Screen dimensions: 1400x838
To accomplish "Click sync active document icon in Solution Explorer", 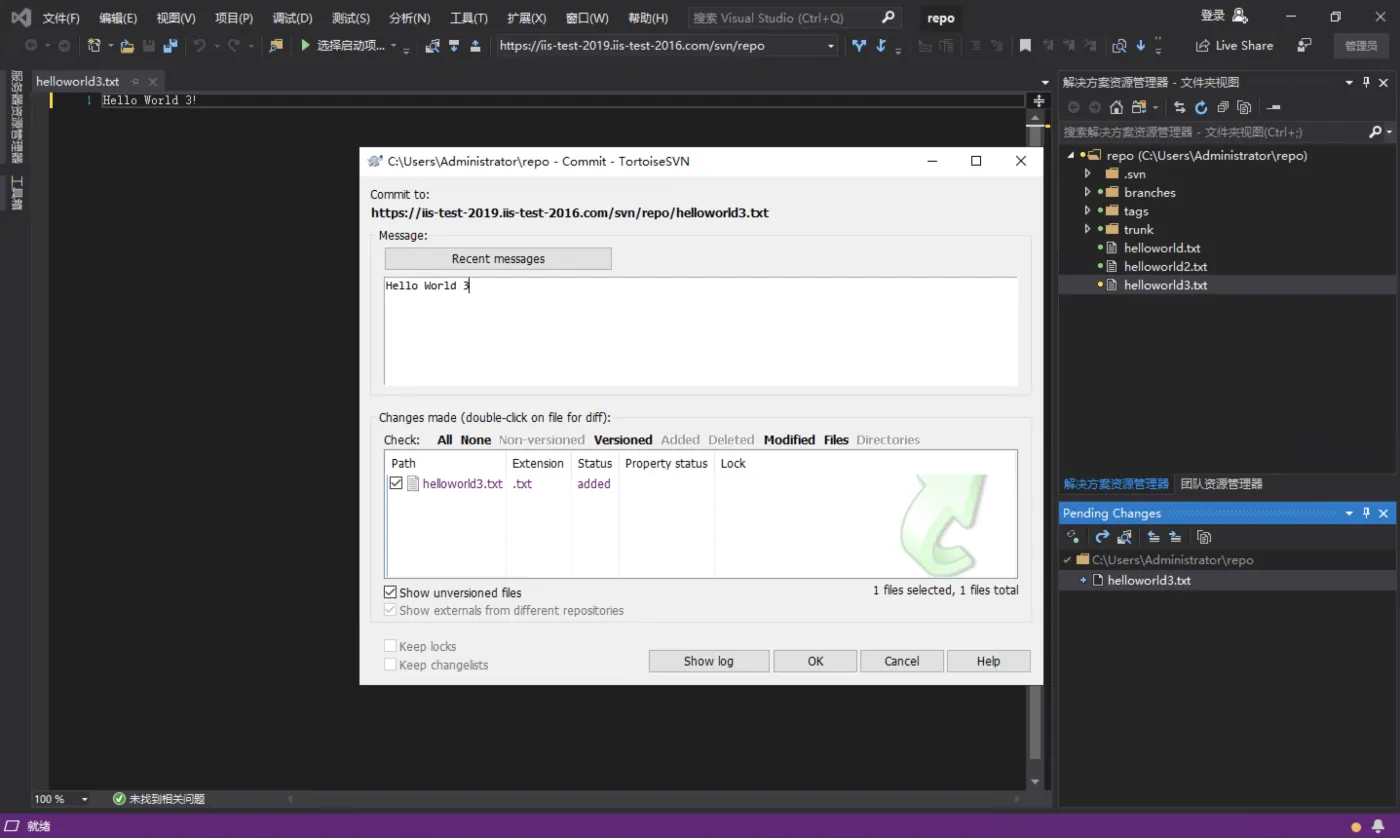I will [x=1180, y=107].
